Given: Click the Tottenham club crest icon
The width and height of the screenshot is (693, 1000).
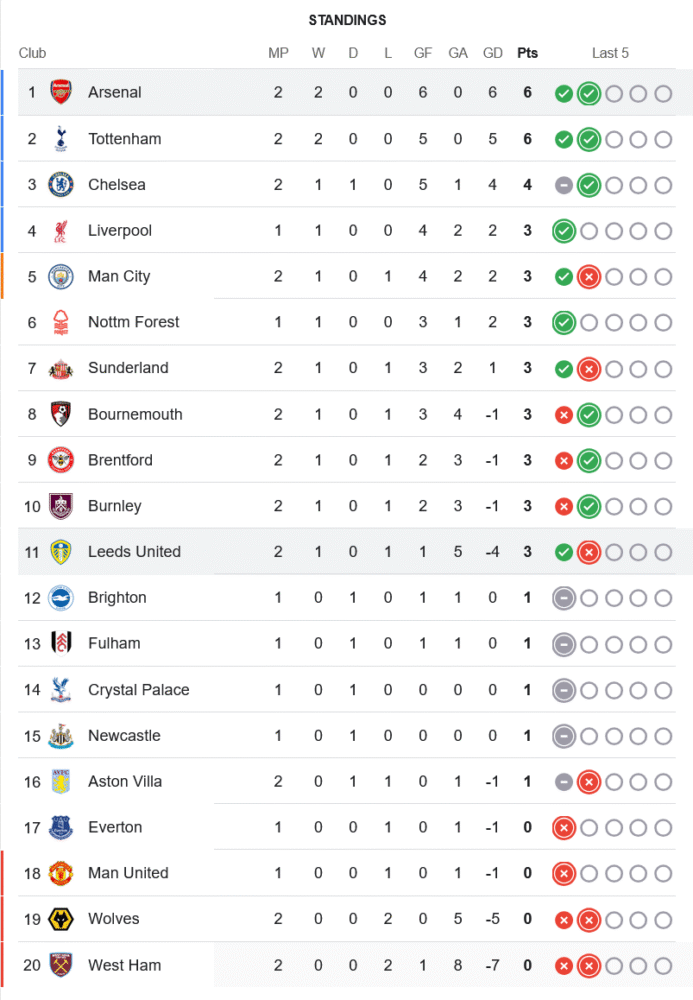Looking at the screenshot, I should coord(61,139).
